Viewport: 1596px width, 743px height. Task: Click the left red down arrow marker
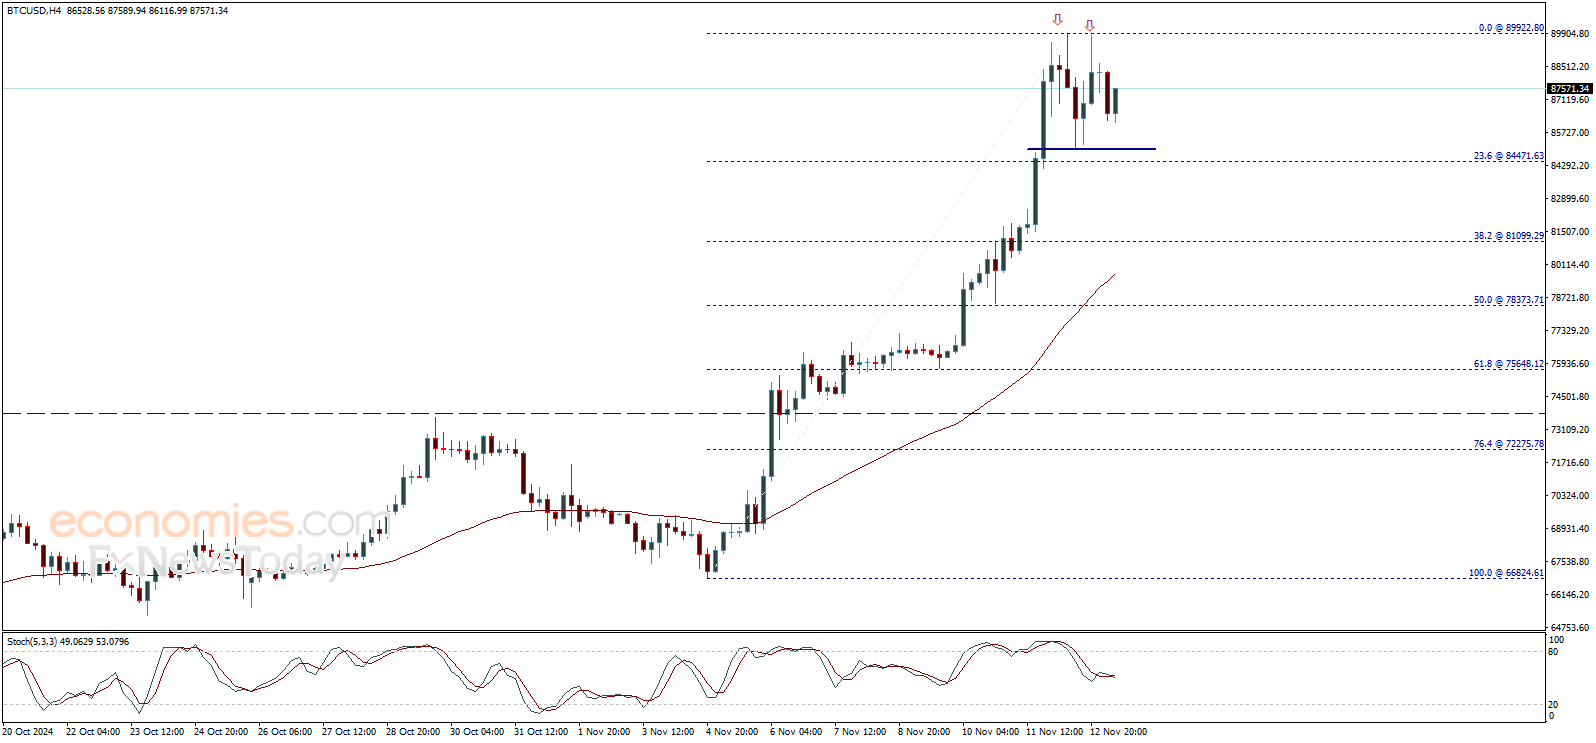tap(1057, 19)
